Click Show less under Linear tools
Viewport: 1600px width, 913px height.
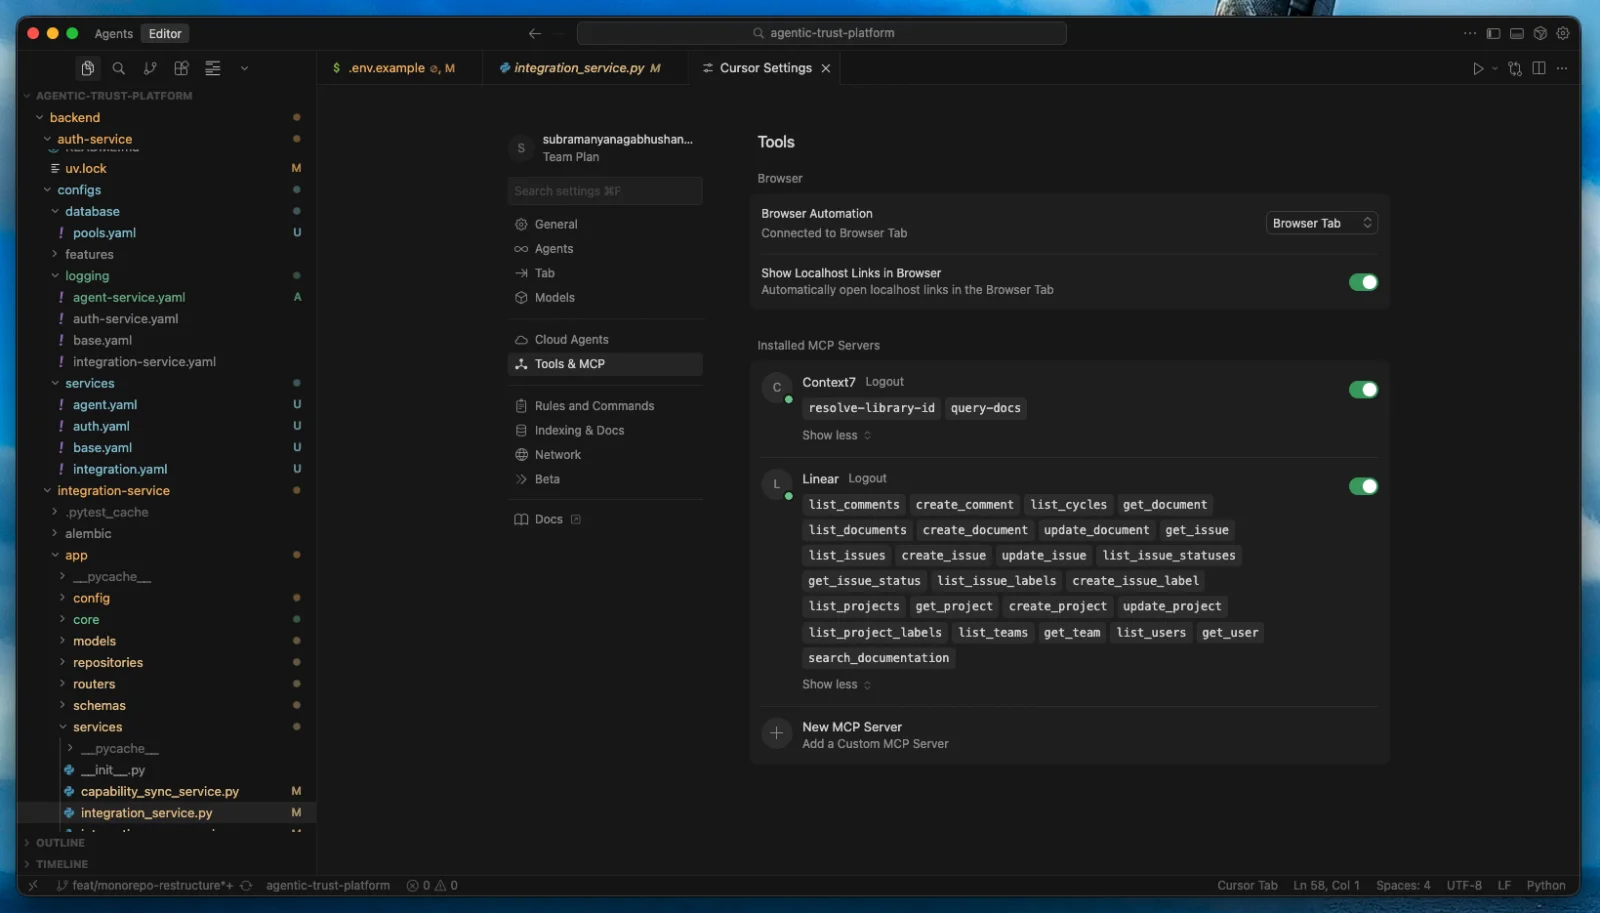coord(836,684)
